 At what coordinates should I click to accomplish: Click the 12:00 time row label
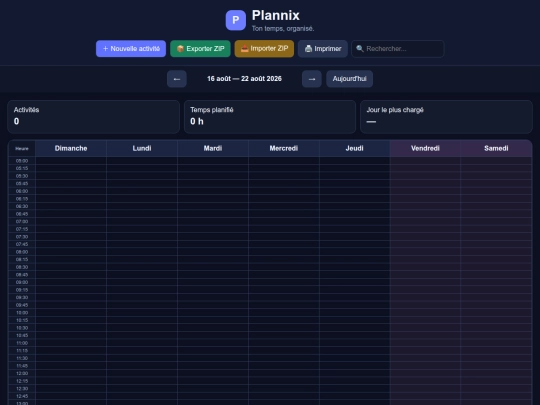point(22,373)
